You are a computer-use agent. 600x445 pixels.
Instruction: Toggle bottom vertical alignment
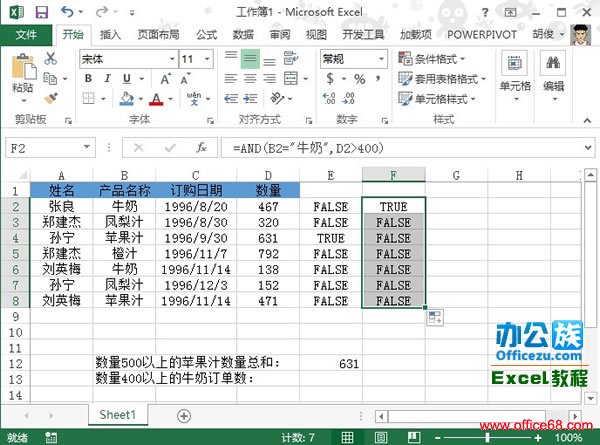[269, 60]
